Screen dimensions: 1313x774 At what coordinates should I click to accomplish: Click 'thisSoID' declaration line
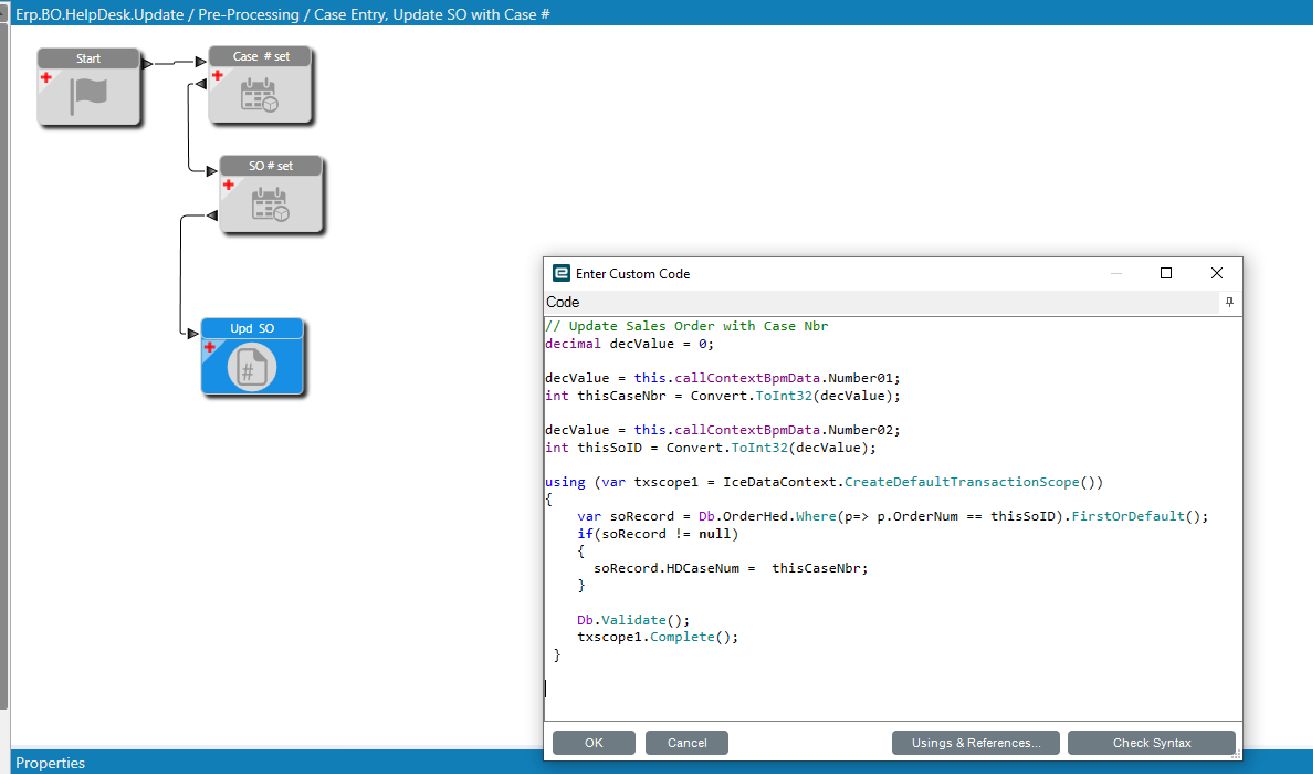(x=710, y=447)
